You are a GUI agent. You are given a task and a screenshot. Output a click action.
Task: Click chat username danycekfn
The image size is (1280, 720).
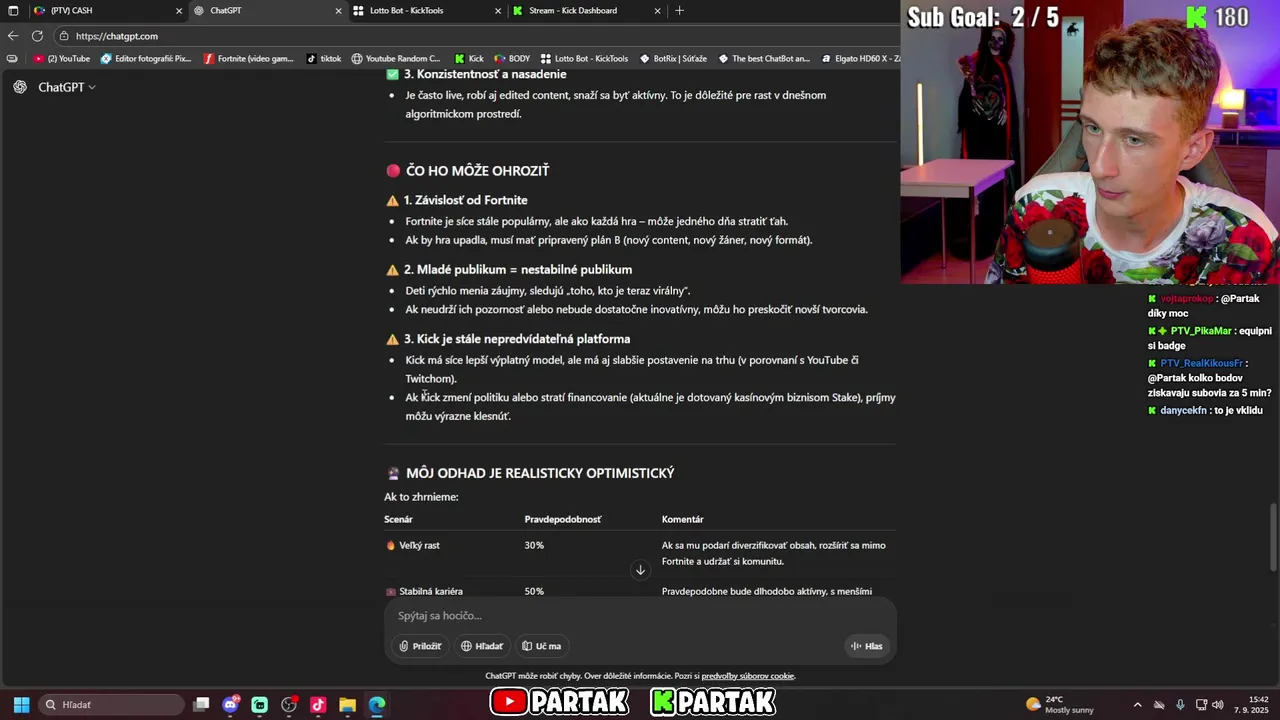1183,411
